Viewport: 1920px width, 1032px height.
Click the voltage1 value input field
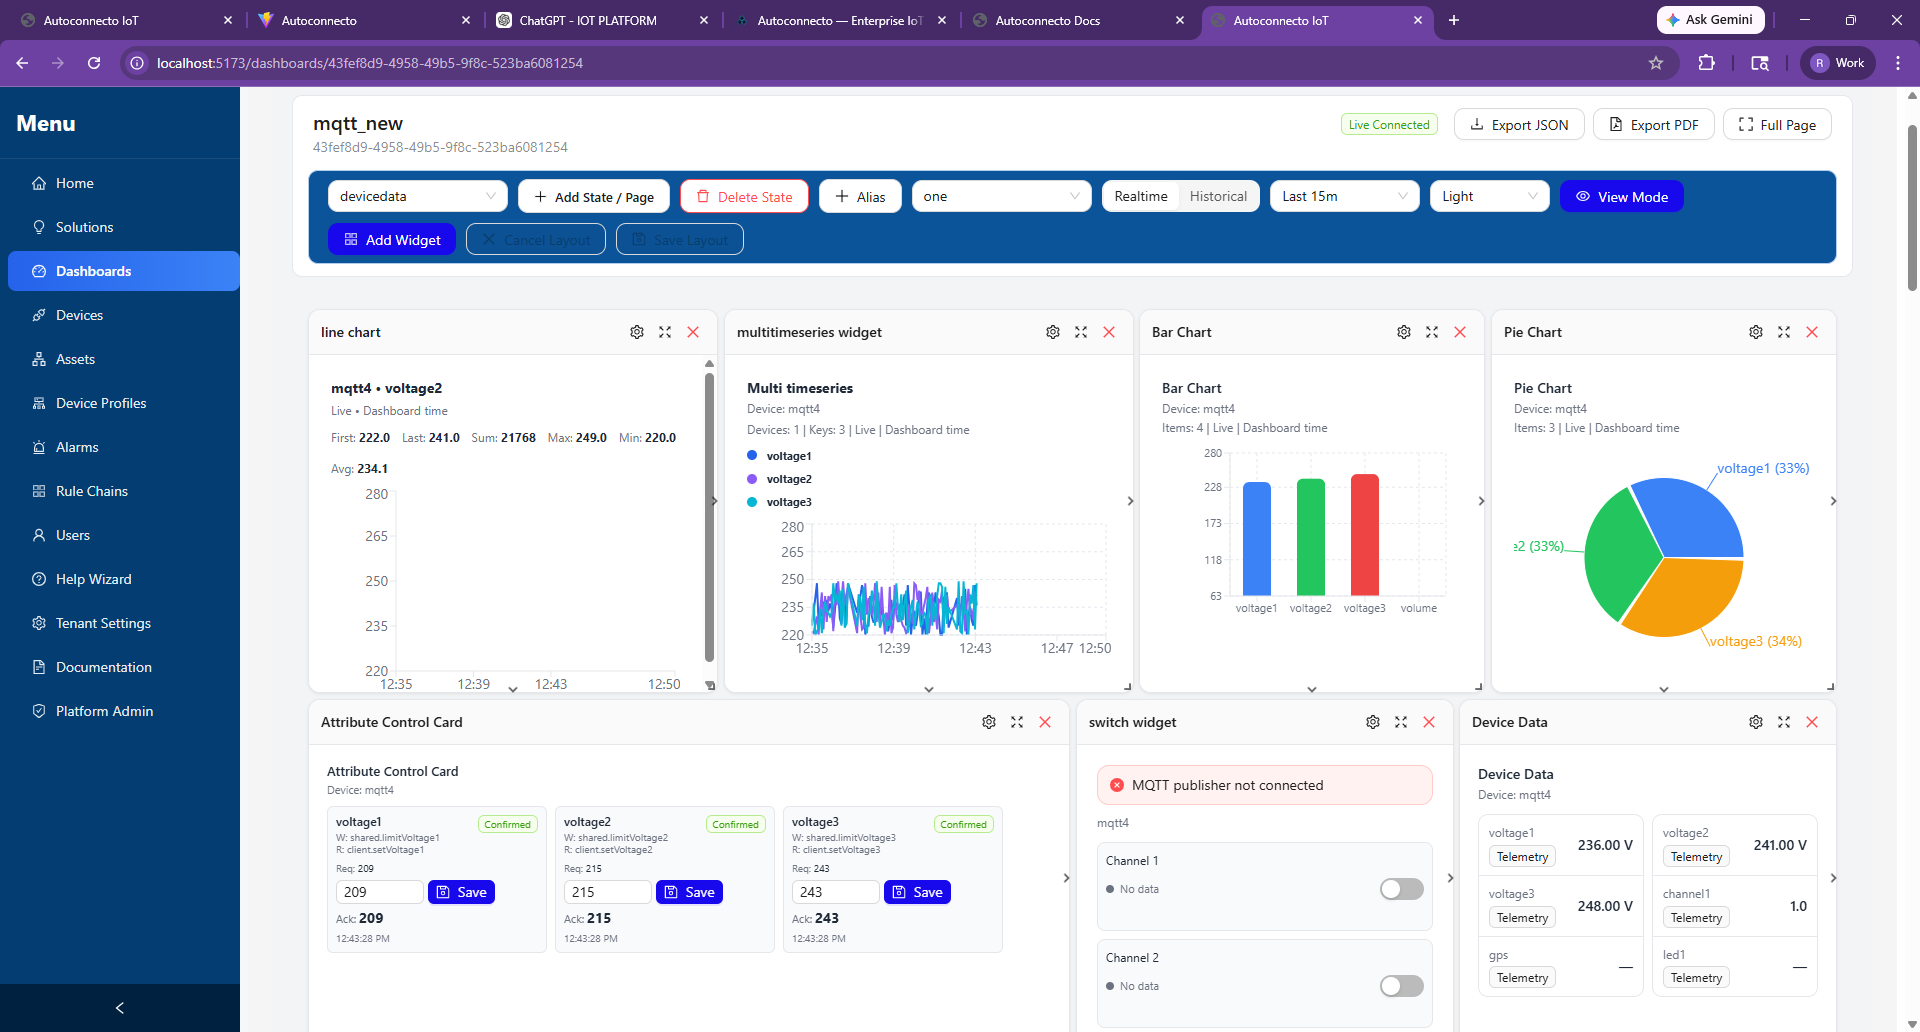tap(380, 892)
